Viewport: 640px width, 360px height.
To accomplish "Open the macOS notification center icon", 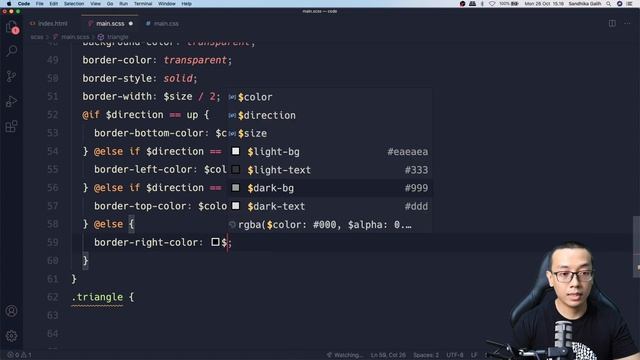I will (629, 4).
